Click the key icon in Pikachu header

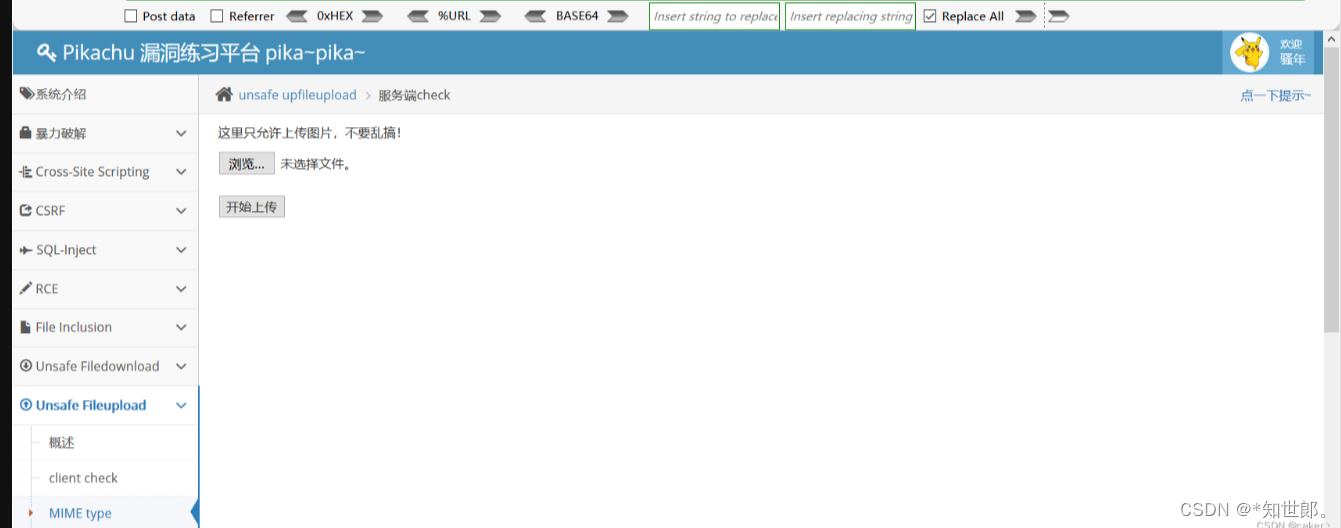tap(46, 52)
